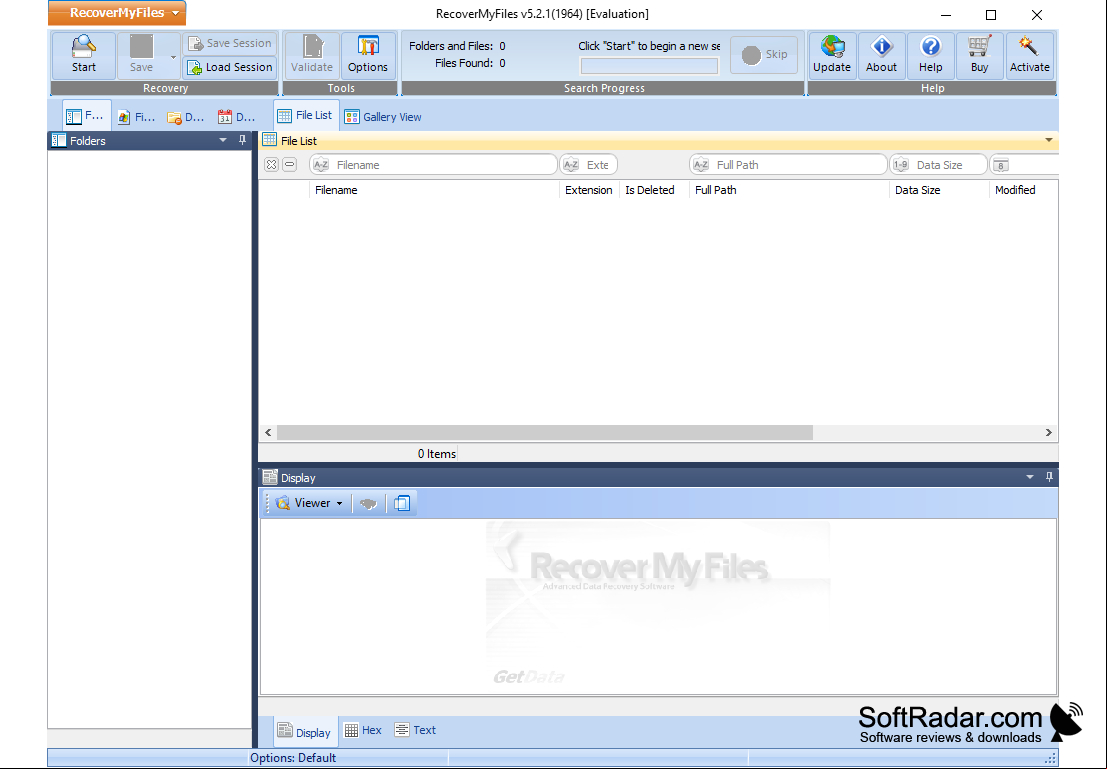Click the Skip search button
Viewport: 1107px width, 769px height.
point(764,54)
